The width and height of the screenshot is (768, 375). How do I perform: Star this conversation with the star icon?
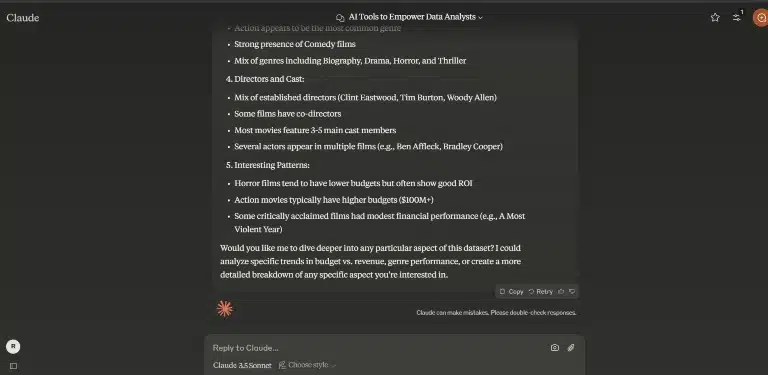(715, 18)
